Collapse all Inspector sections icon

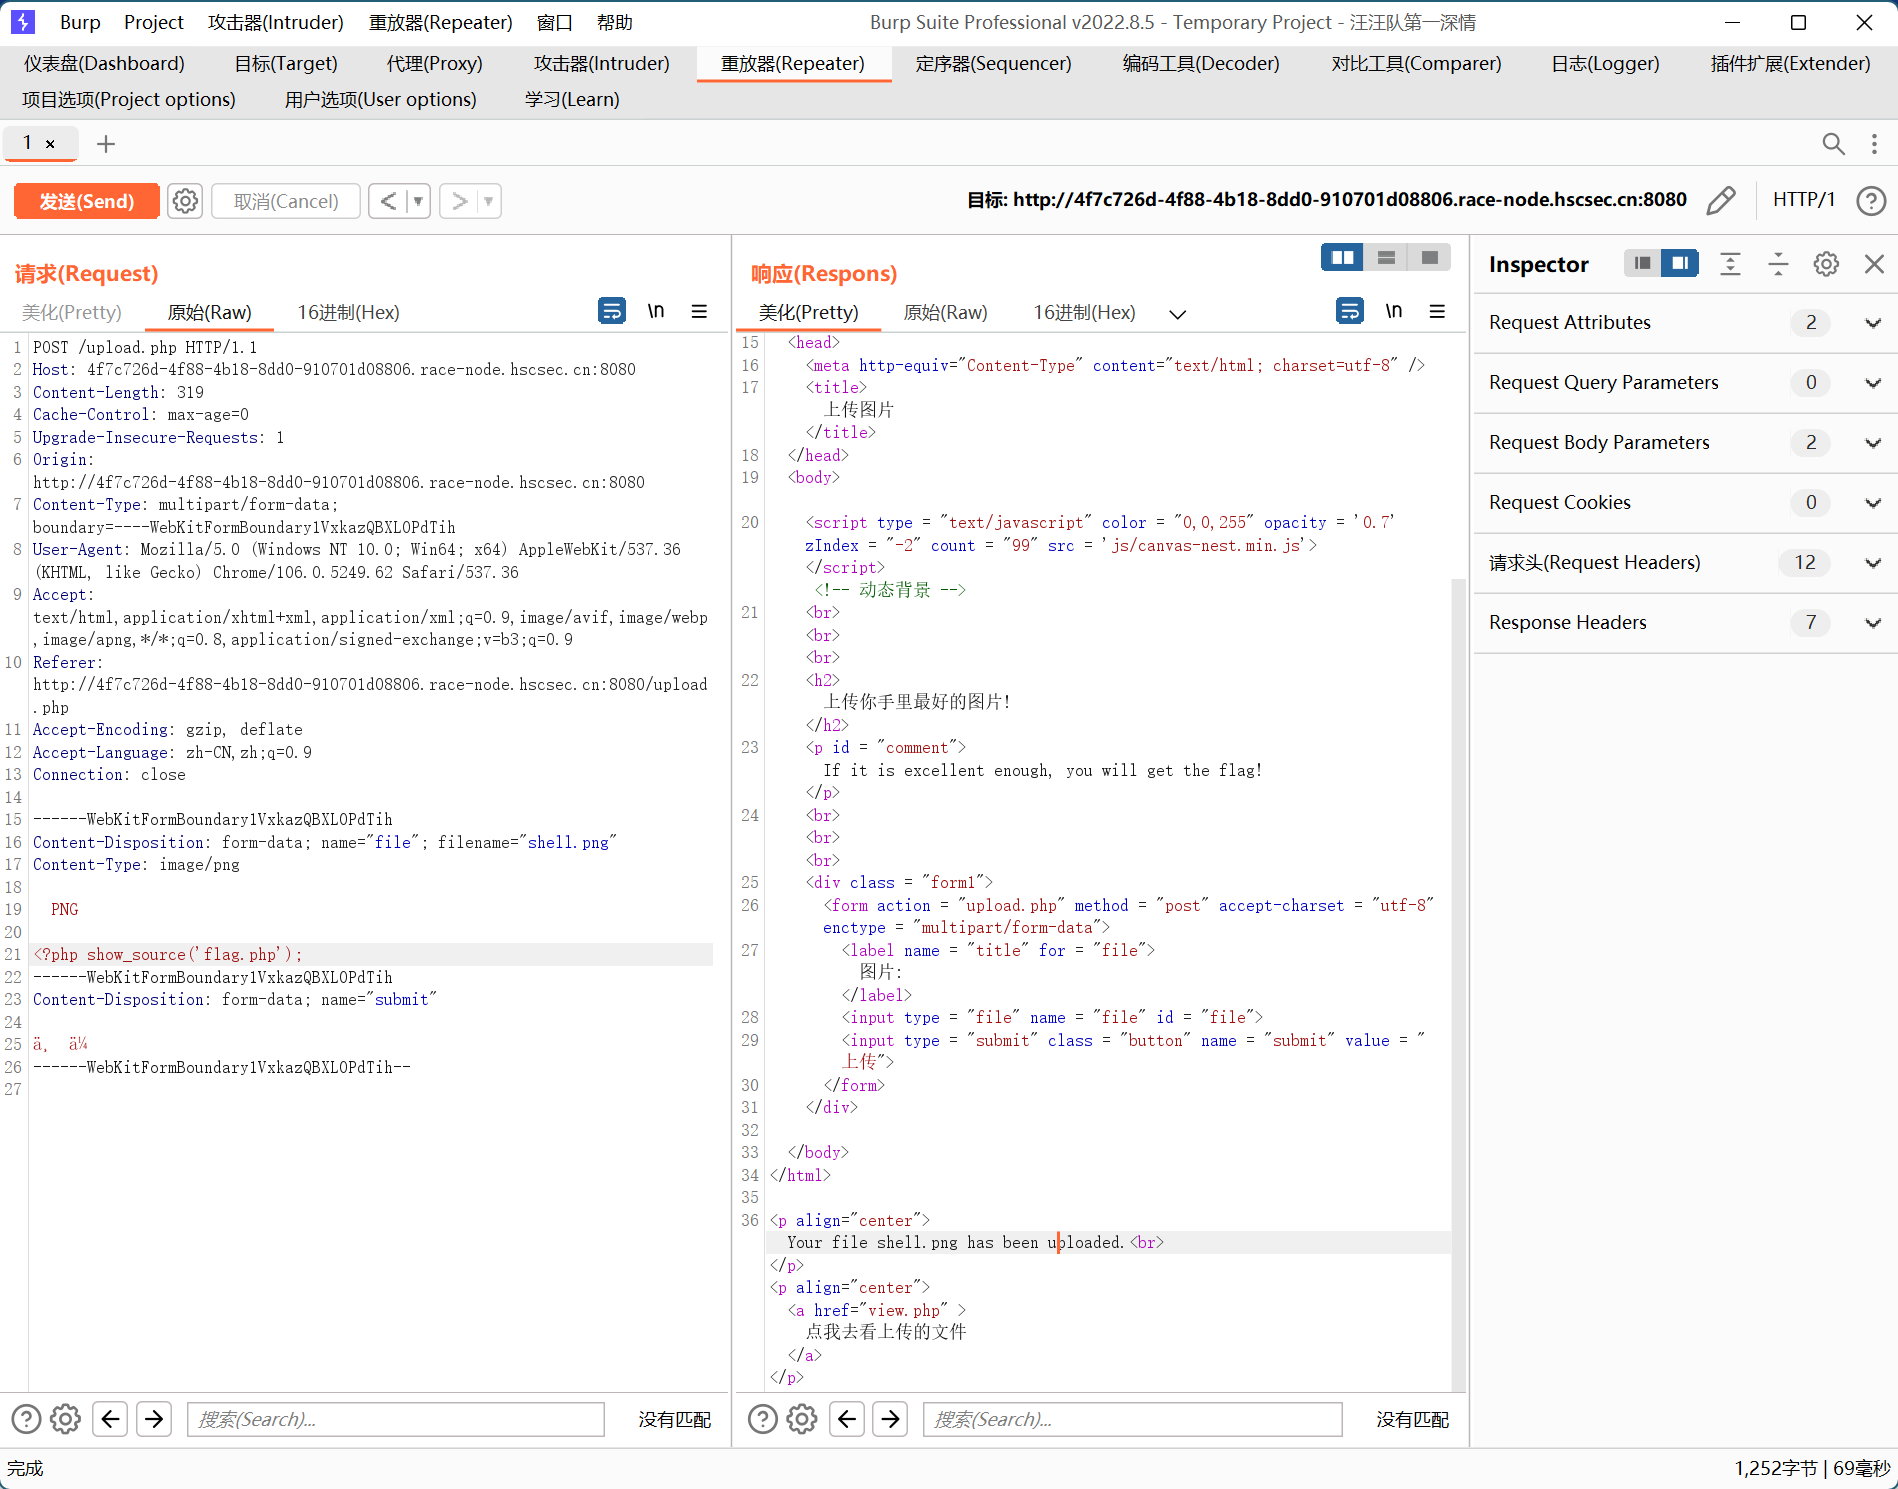[1778, 264]
